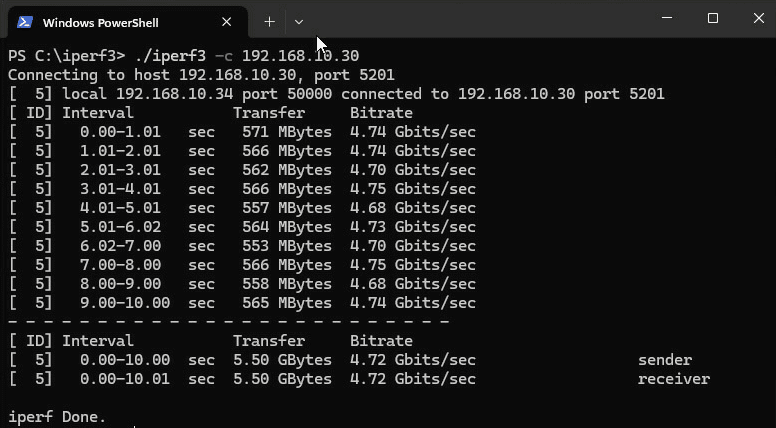
Task: Close the PowerShell terminal window
Action: coord(757,18)
